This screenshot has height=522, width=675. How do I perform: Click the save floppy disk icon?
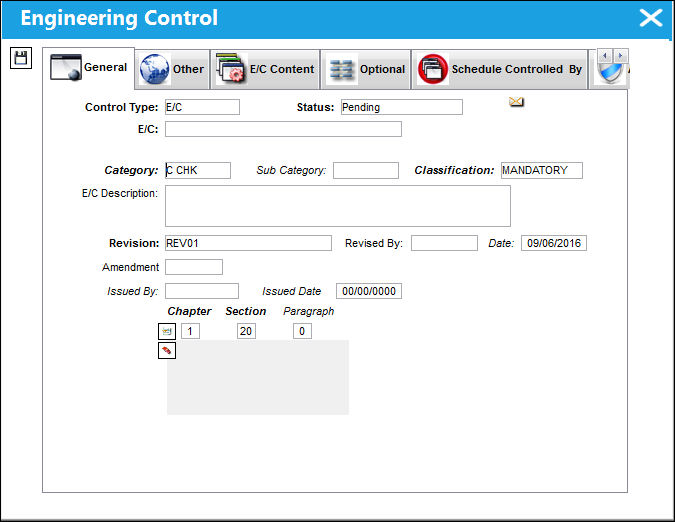click(x=21, y=58)
